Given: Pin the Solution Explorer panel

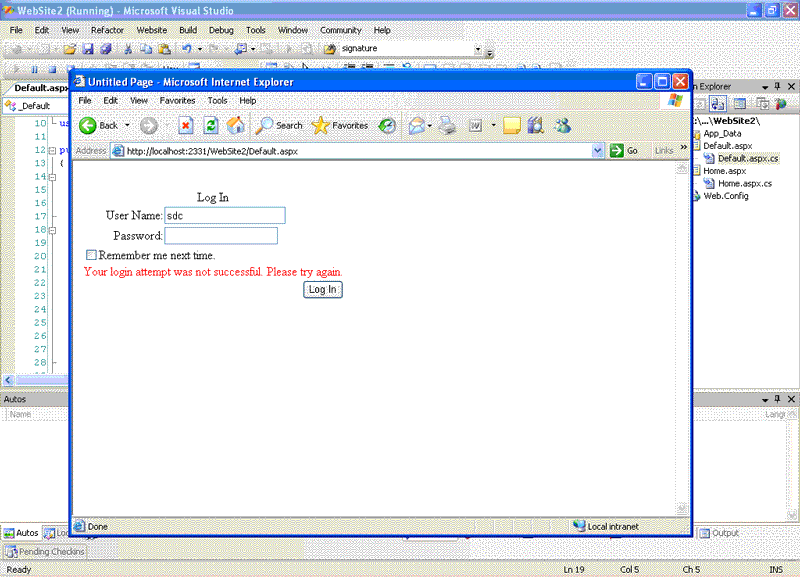Looking at the screenshot, I should coord(777,86).
